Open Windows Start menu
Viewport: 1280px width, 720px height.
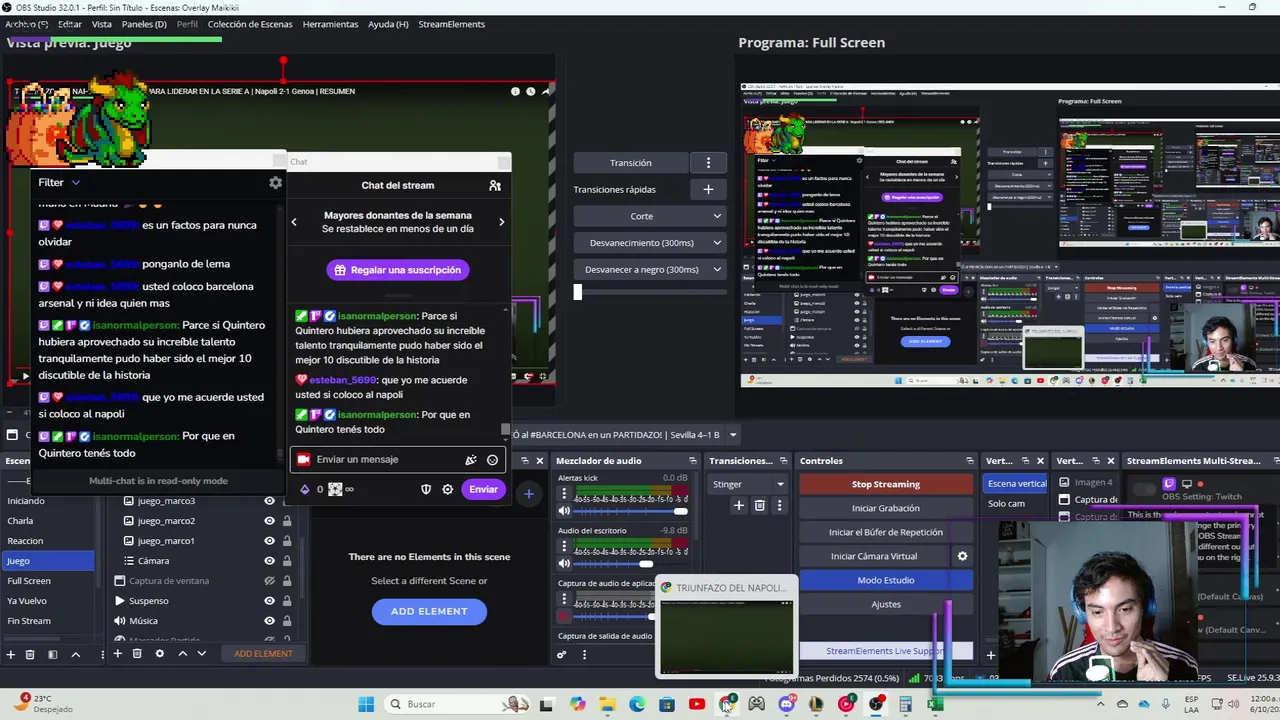click(366, 704)
